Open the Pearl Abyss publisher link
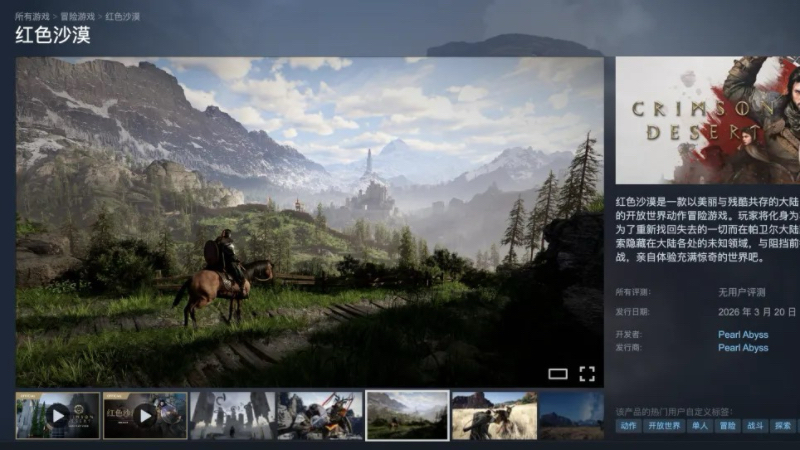 pyautogui.click(x=743, y=348)
